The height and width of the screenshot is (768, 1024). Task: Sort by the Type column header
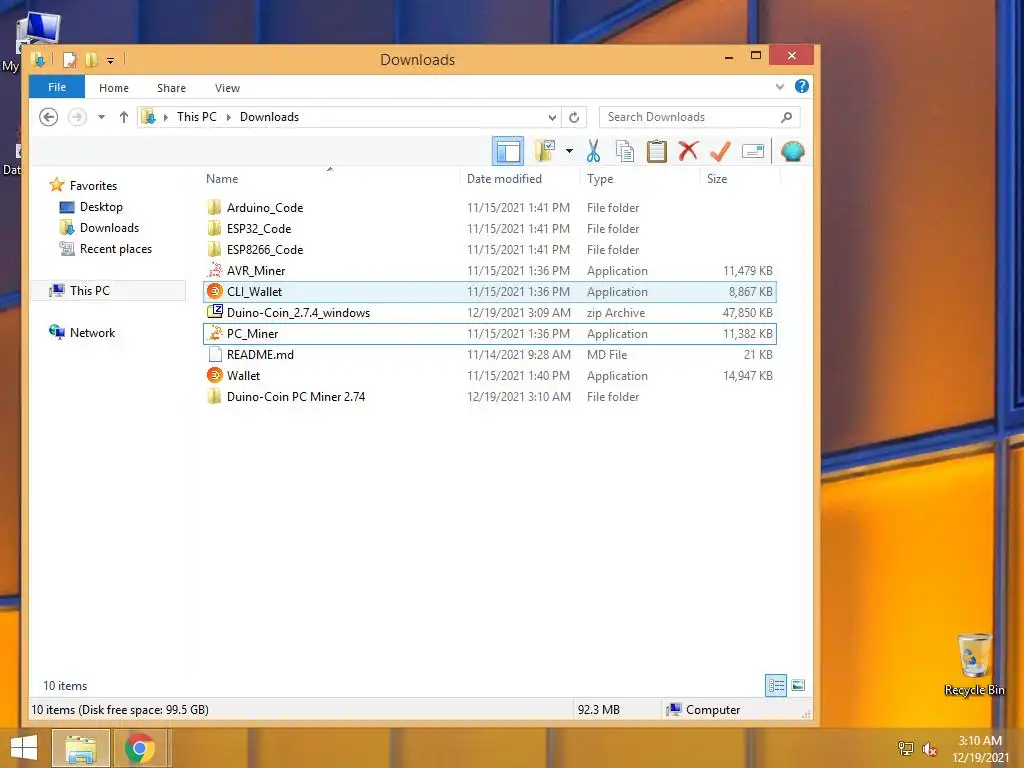(x=600, y=179)
